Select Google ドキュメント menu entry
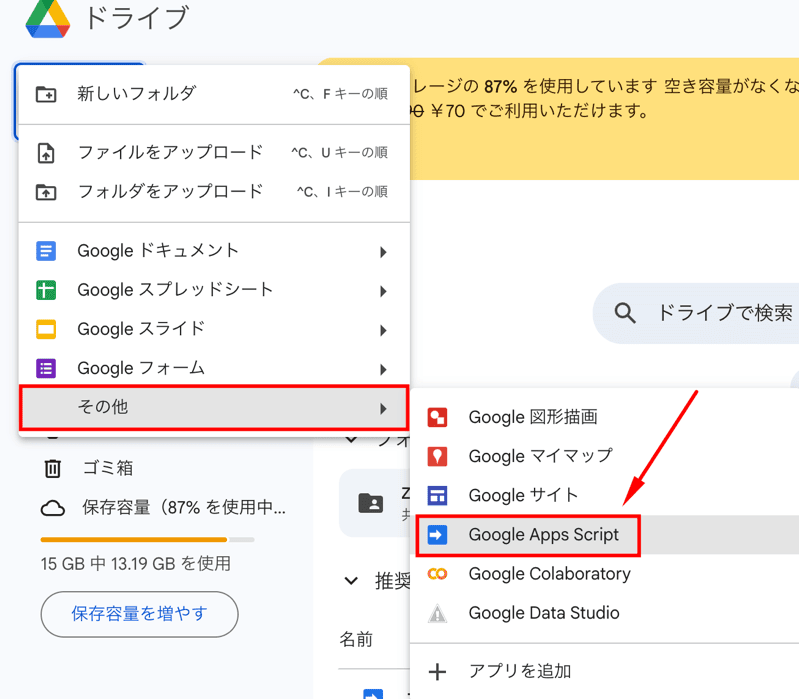This screenshot has height=699, width=799. (x=214, y=251)
